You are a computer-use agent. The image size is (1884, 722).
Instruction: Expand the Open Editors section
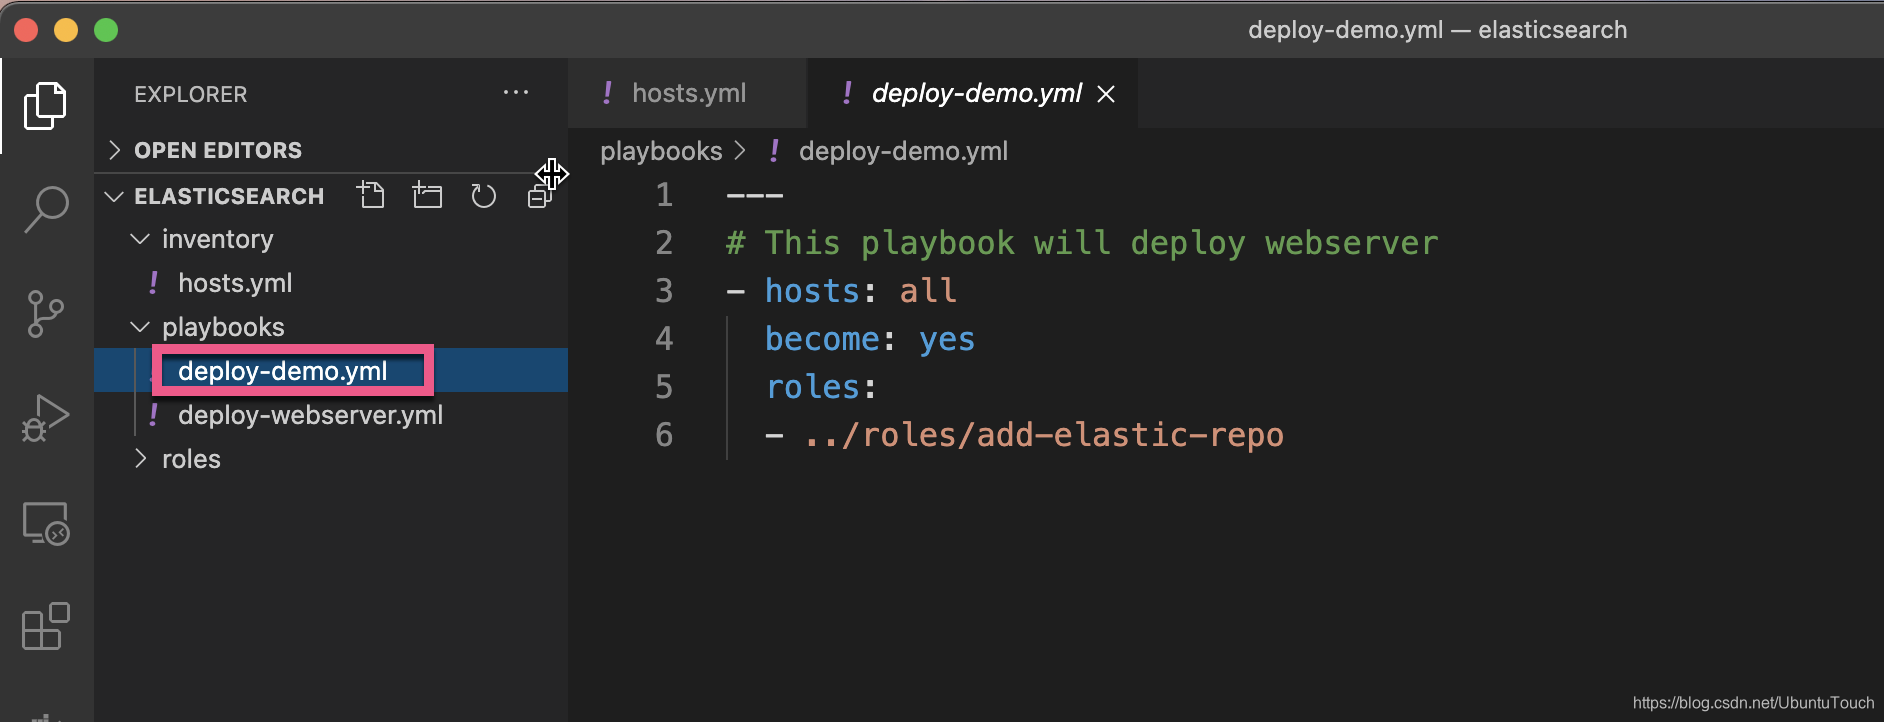point(114,150)
